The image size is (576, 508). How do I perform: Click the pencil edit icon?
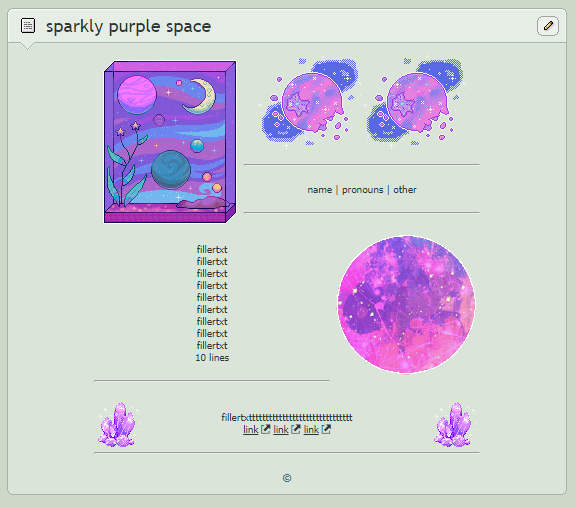(548, 26)
